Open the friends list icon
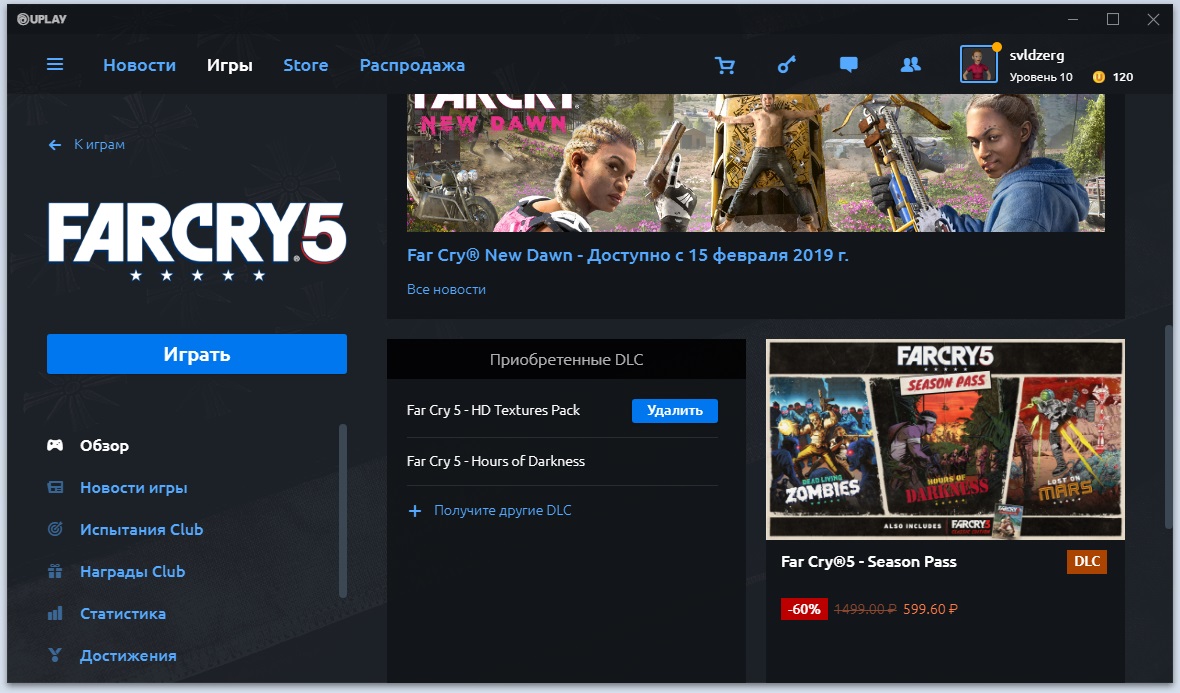 tap(911, 65)
